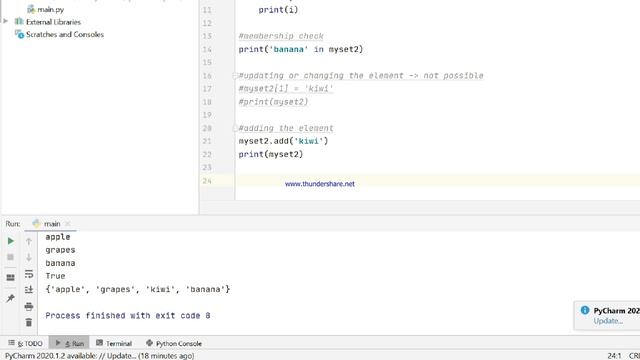The height and width of the screenshot is (360, 640).
Task: Pin the Run tab with pin icon
Action: [11, 298]
